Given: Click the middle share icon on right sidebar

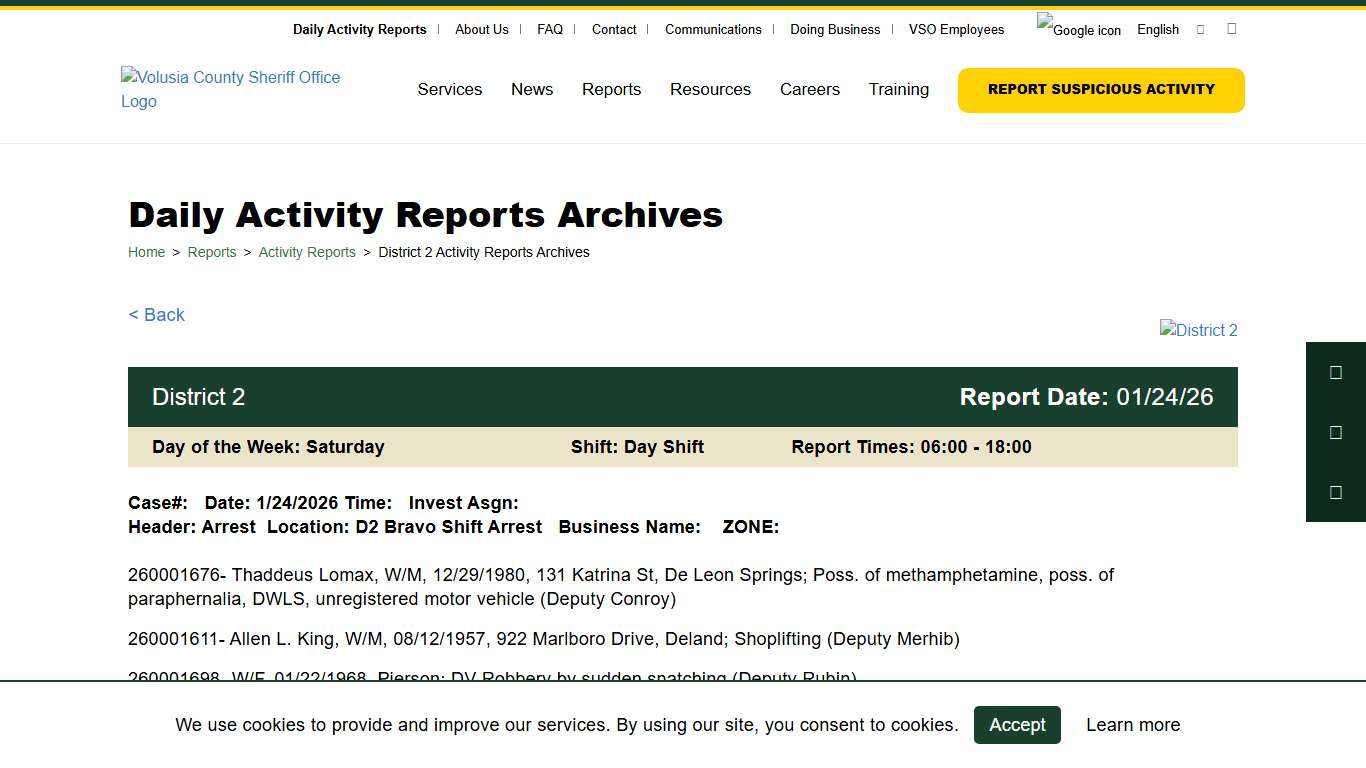Looking at the screenshot, I should [x=1336, y=432].
